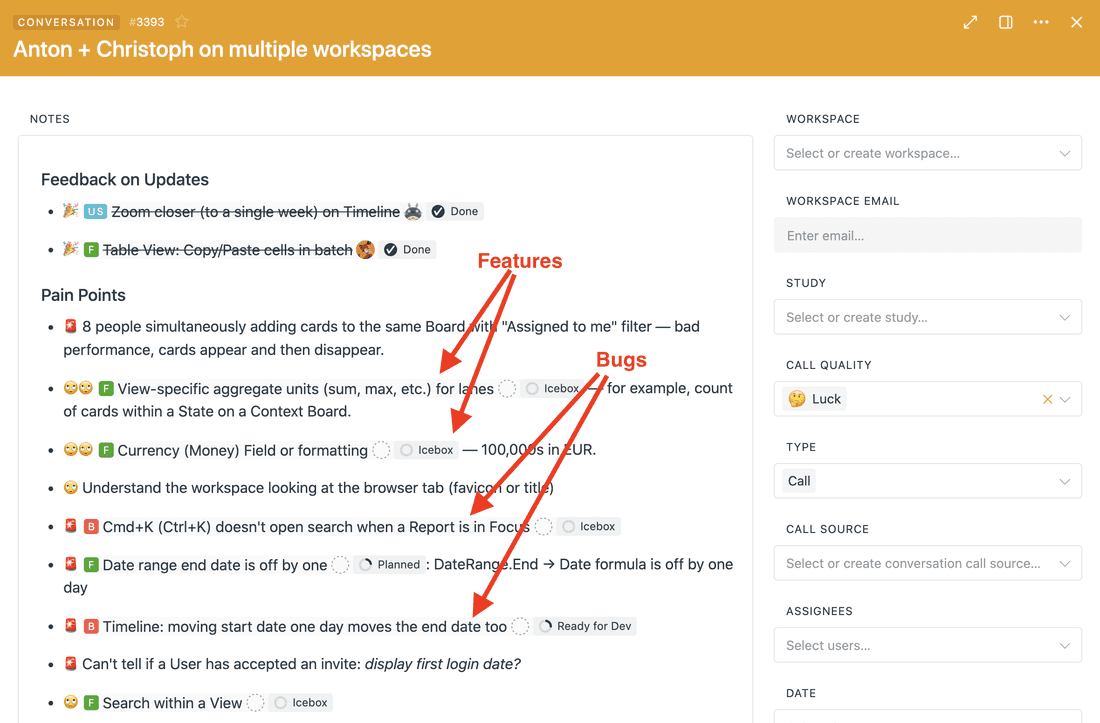This screenshot has height=723, width=1100.
Task: Toggle the dashed circle next to Currency Field item
Action: point(381,450)
